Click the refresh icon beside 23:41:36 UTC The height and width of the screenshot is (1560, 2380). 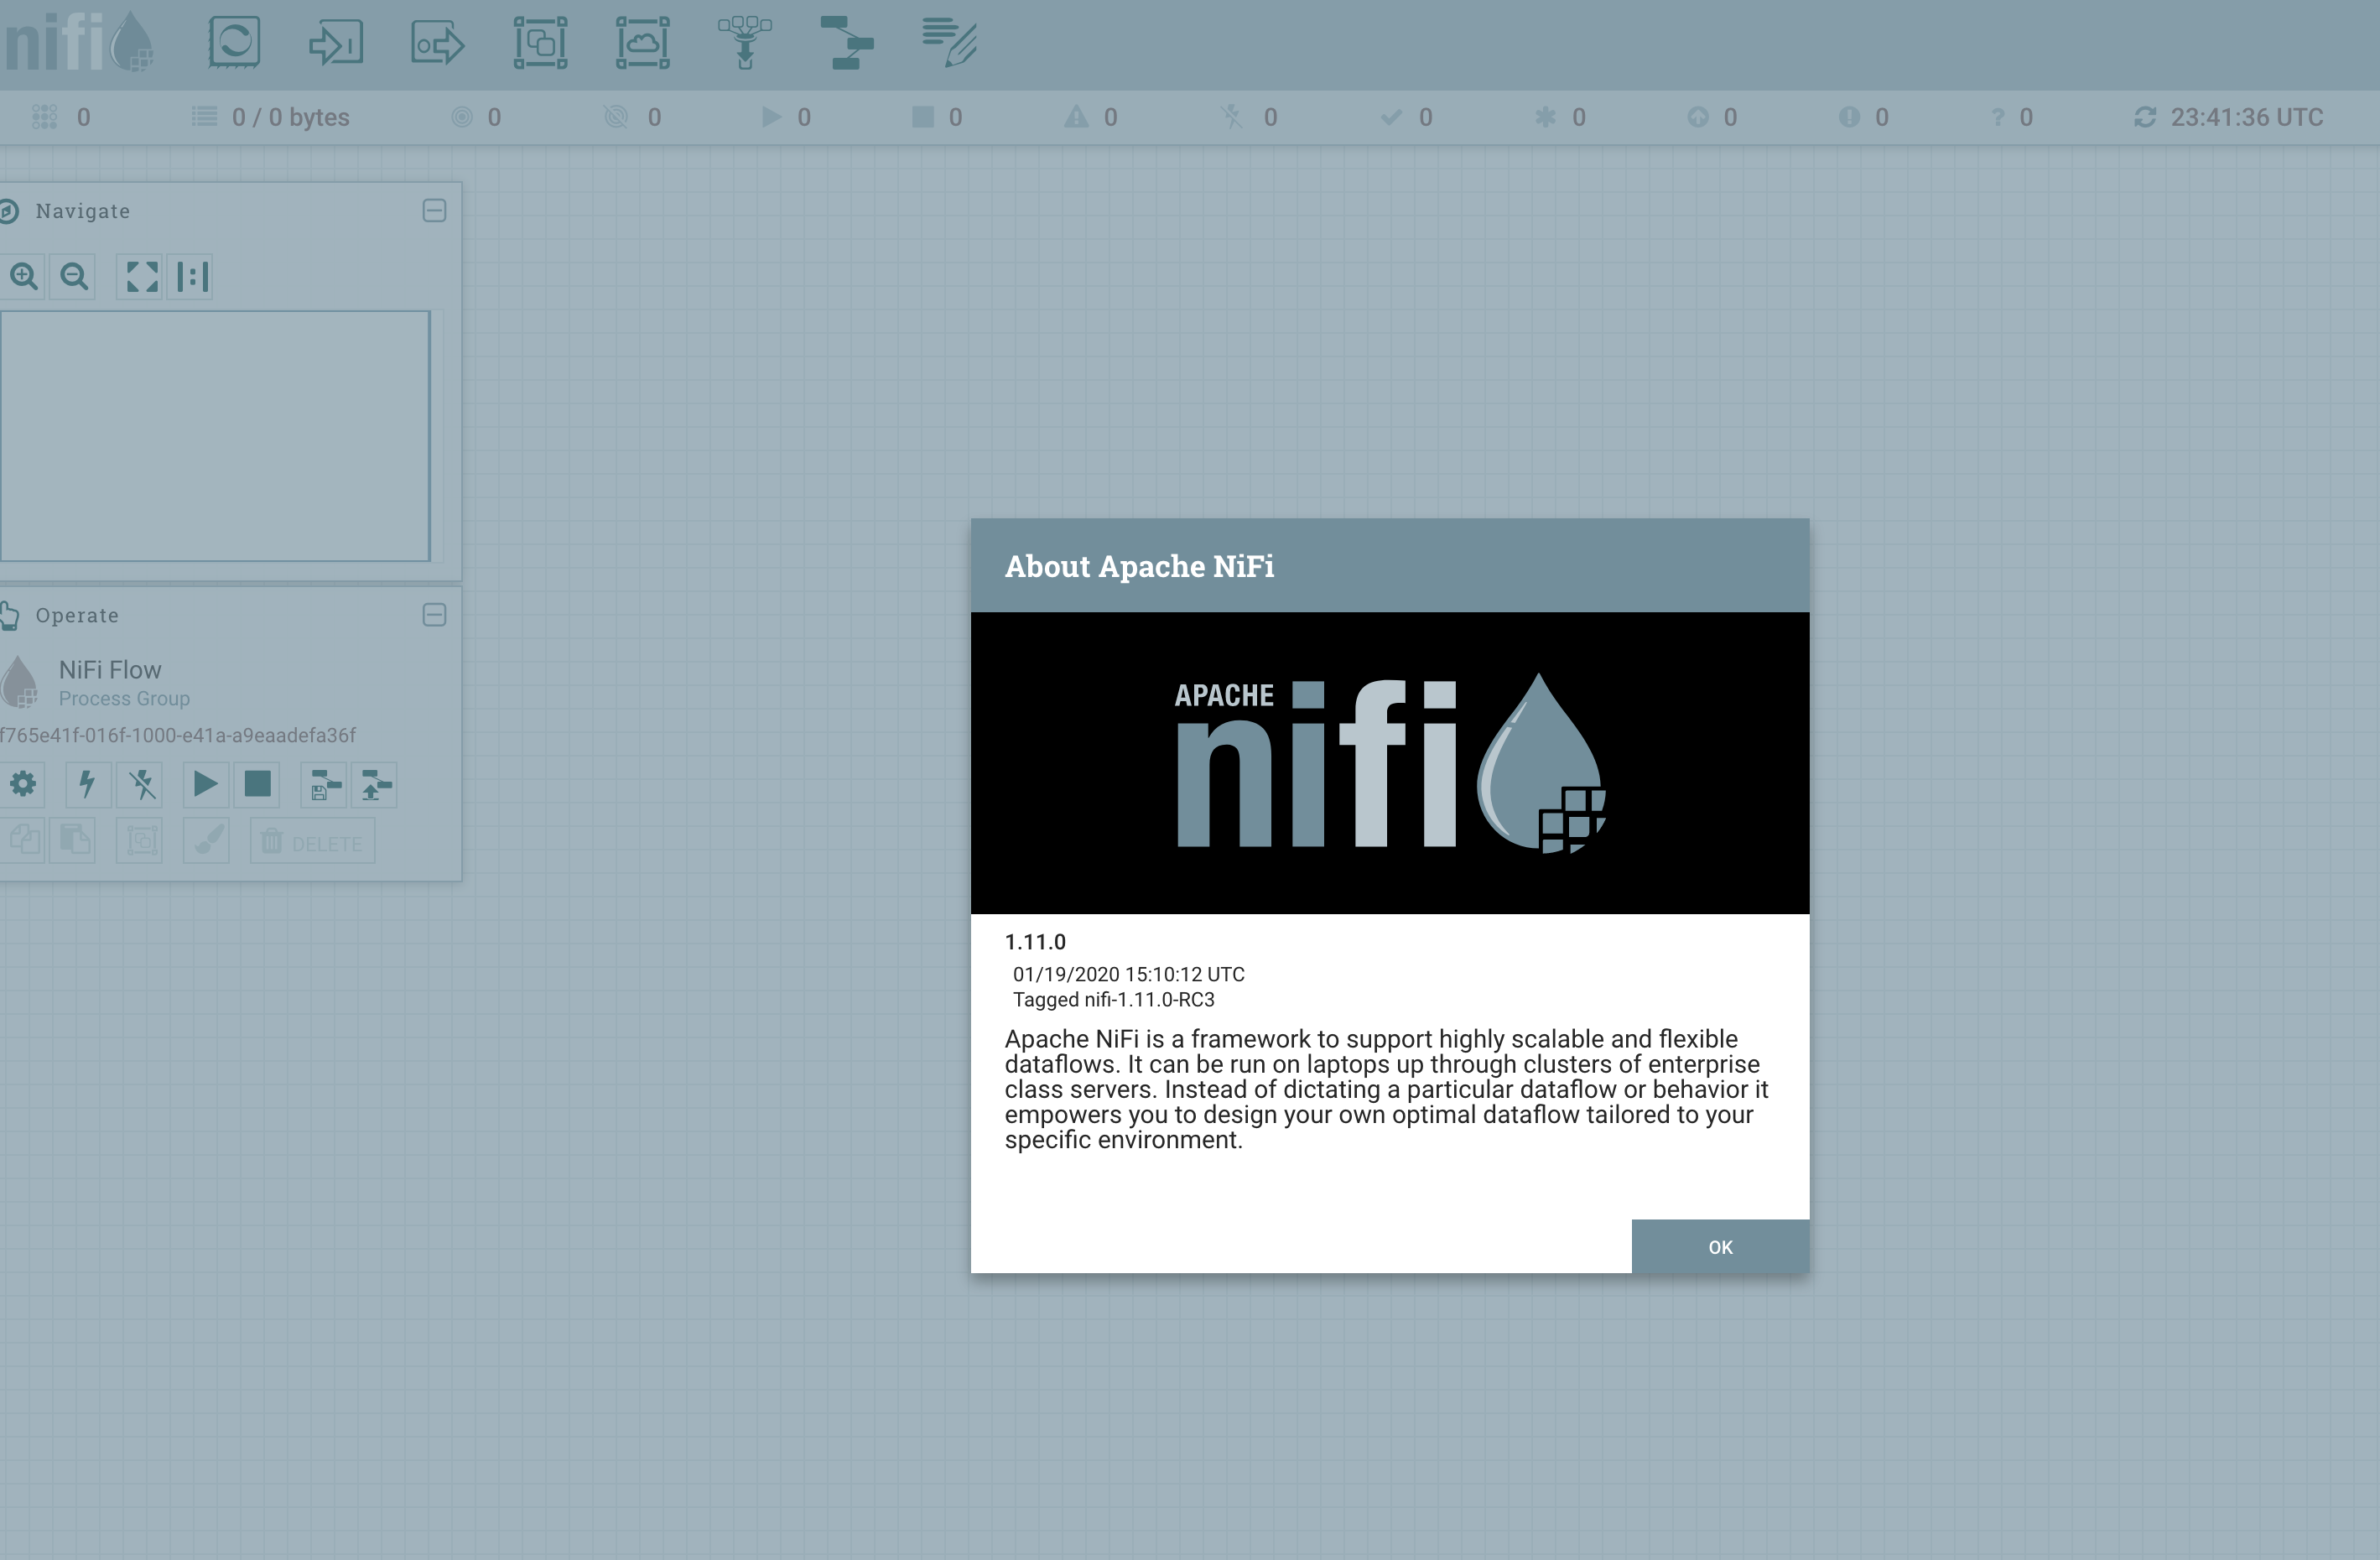pos(2144,117)
